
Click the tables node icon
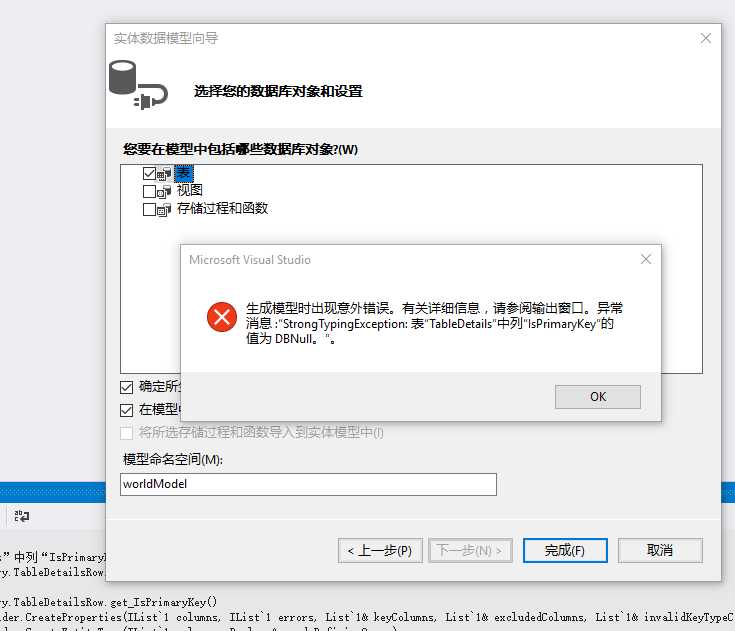click(164, 174)
